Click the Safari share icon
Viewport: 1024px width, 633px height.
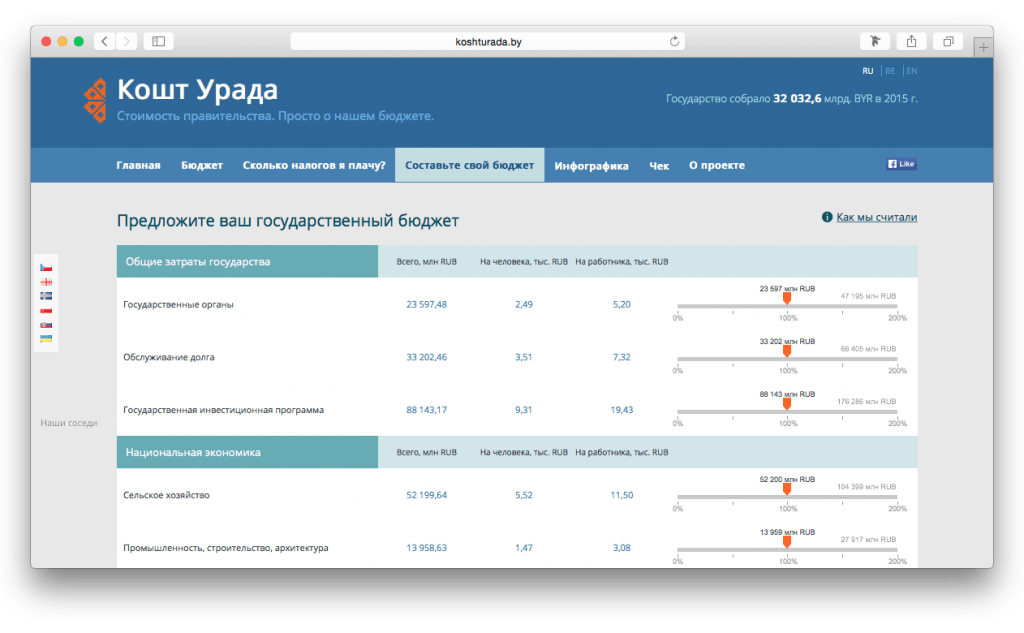click(910, 41)
